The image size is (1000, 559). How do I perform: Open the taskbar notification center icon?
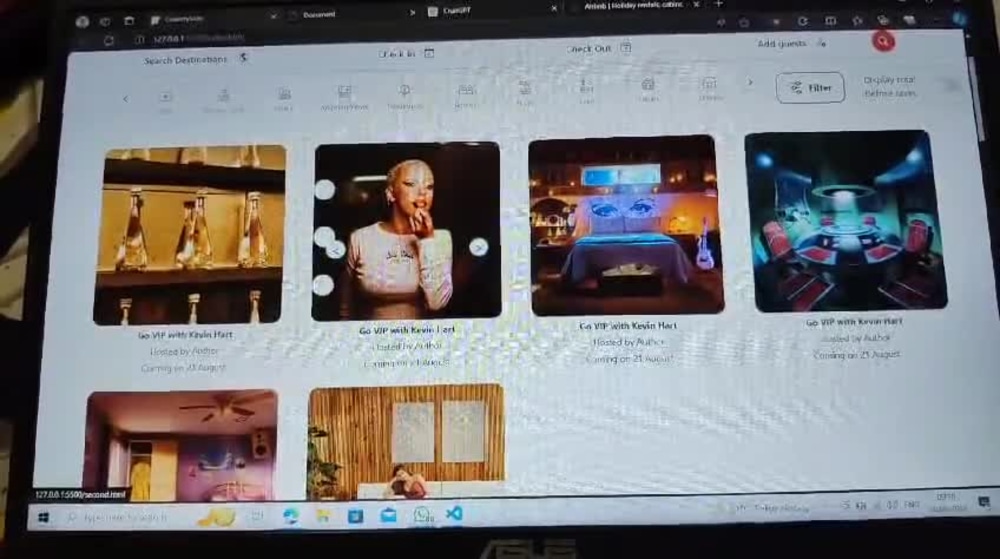click(x=984, y=502)
